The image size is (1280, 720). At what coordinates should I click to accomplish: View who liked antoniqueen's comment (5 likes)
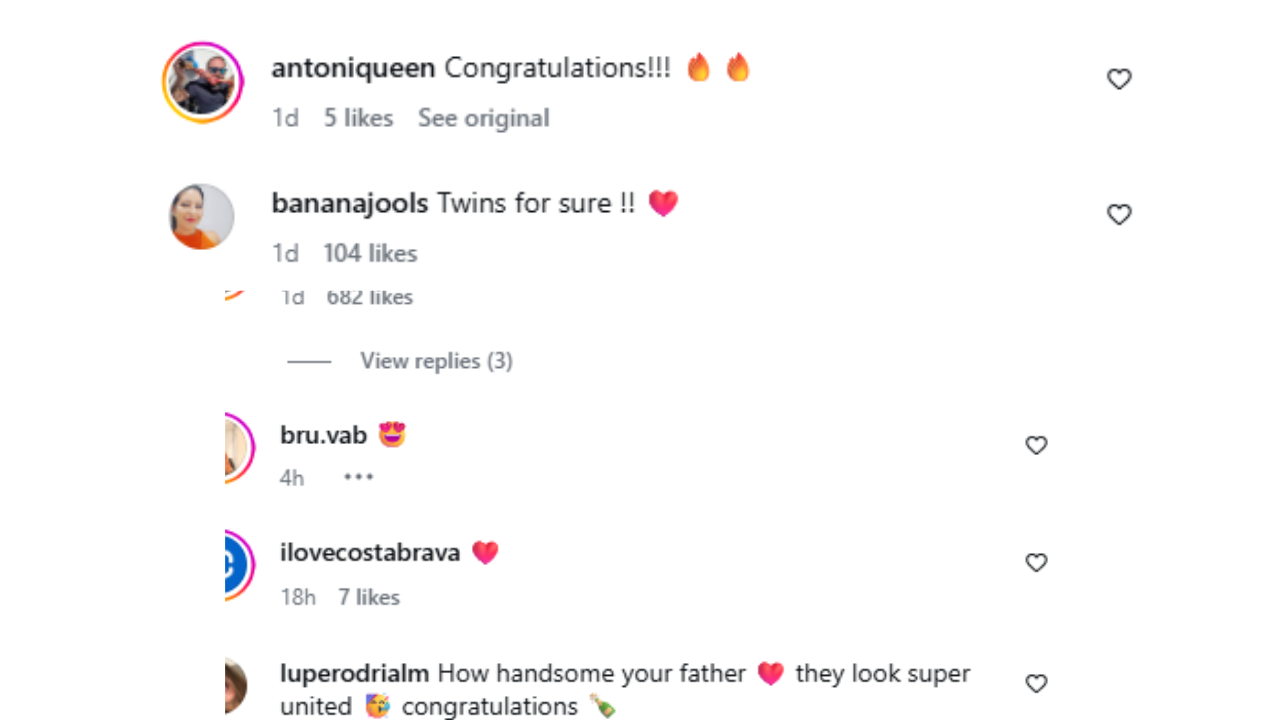point(358,118)
